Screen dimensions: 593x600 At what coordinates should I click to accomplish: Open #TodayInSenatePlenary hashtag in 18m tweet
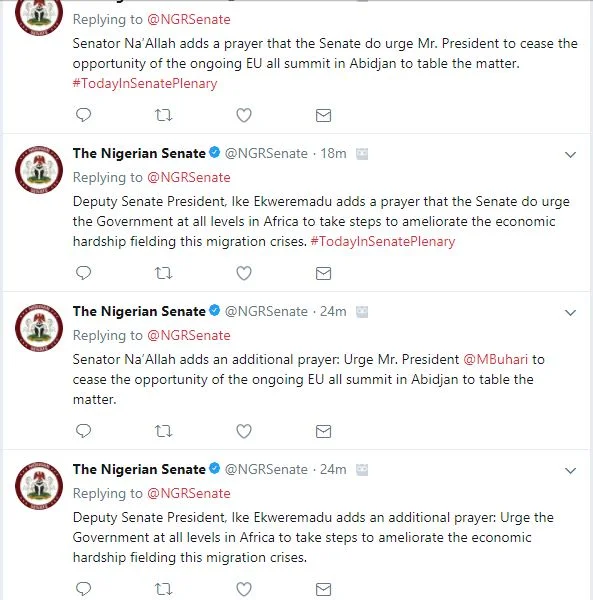coord(383,241)
